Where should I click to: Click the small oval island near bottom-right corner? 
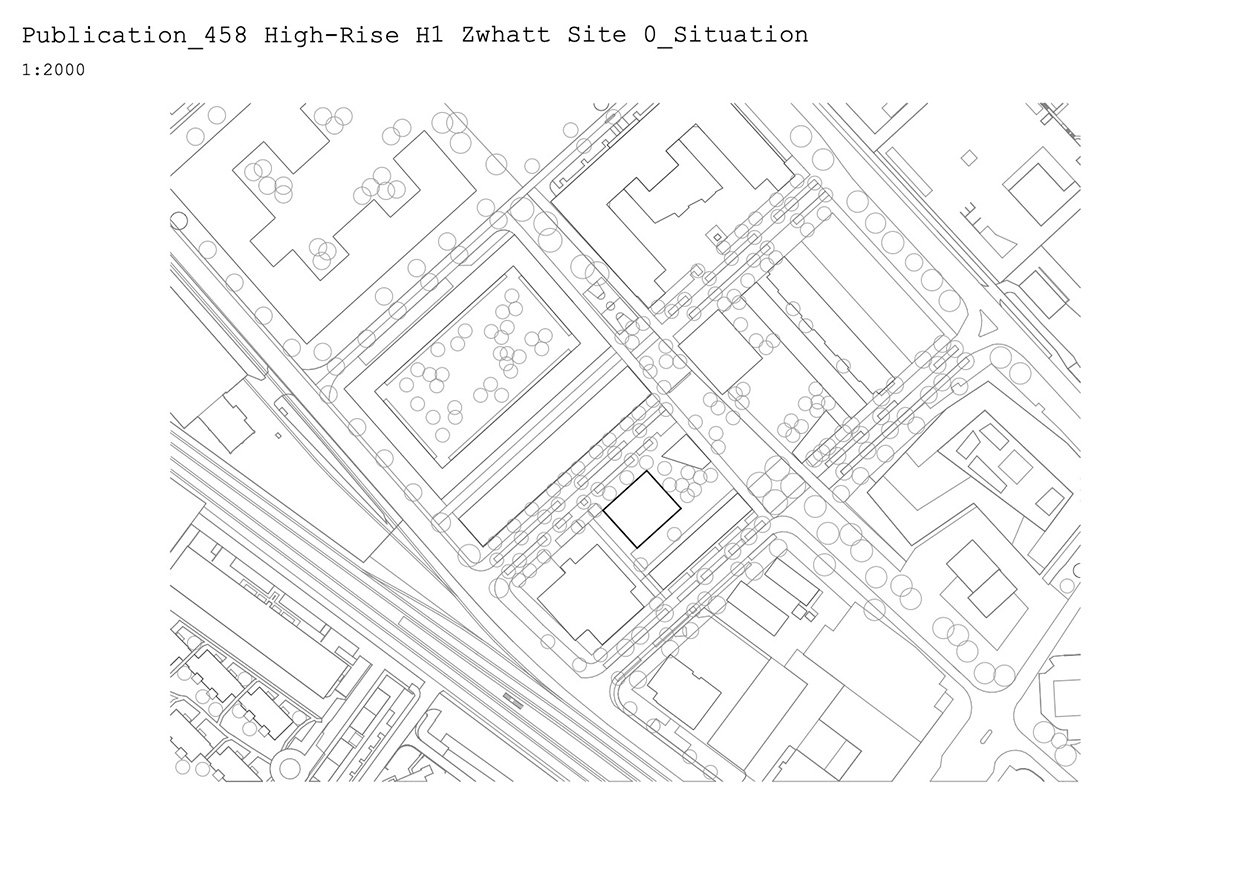pyautogui.click(x=985, y=736)
